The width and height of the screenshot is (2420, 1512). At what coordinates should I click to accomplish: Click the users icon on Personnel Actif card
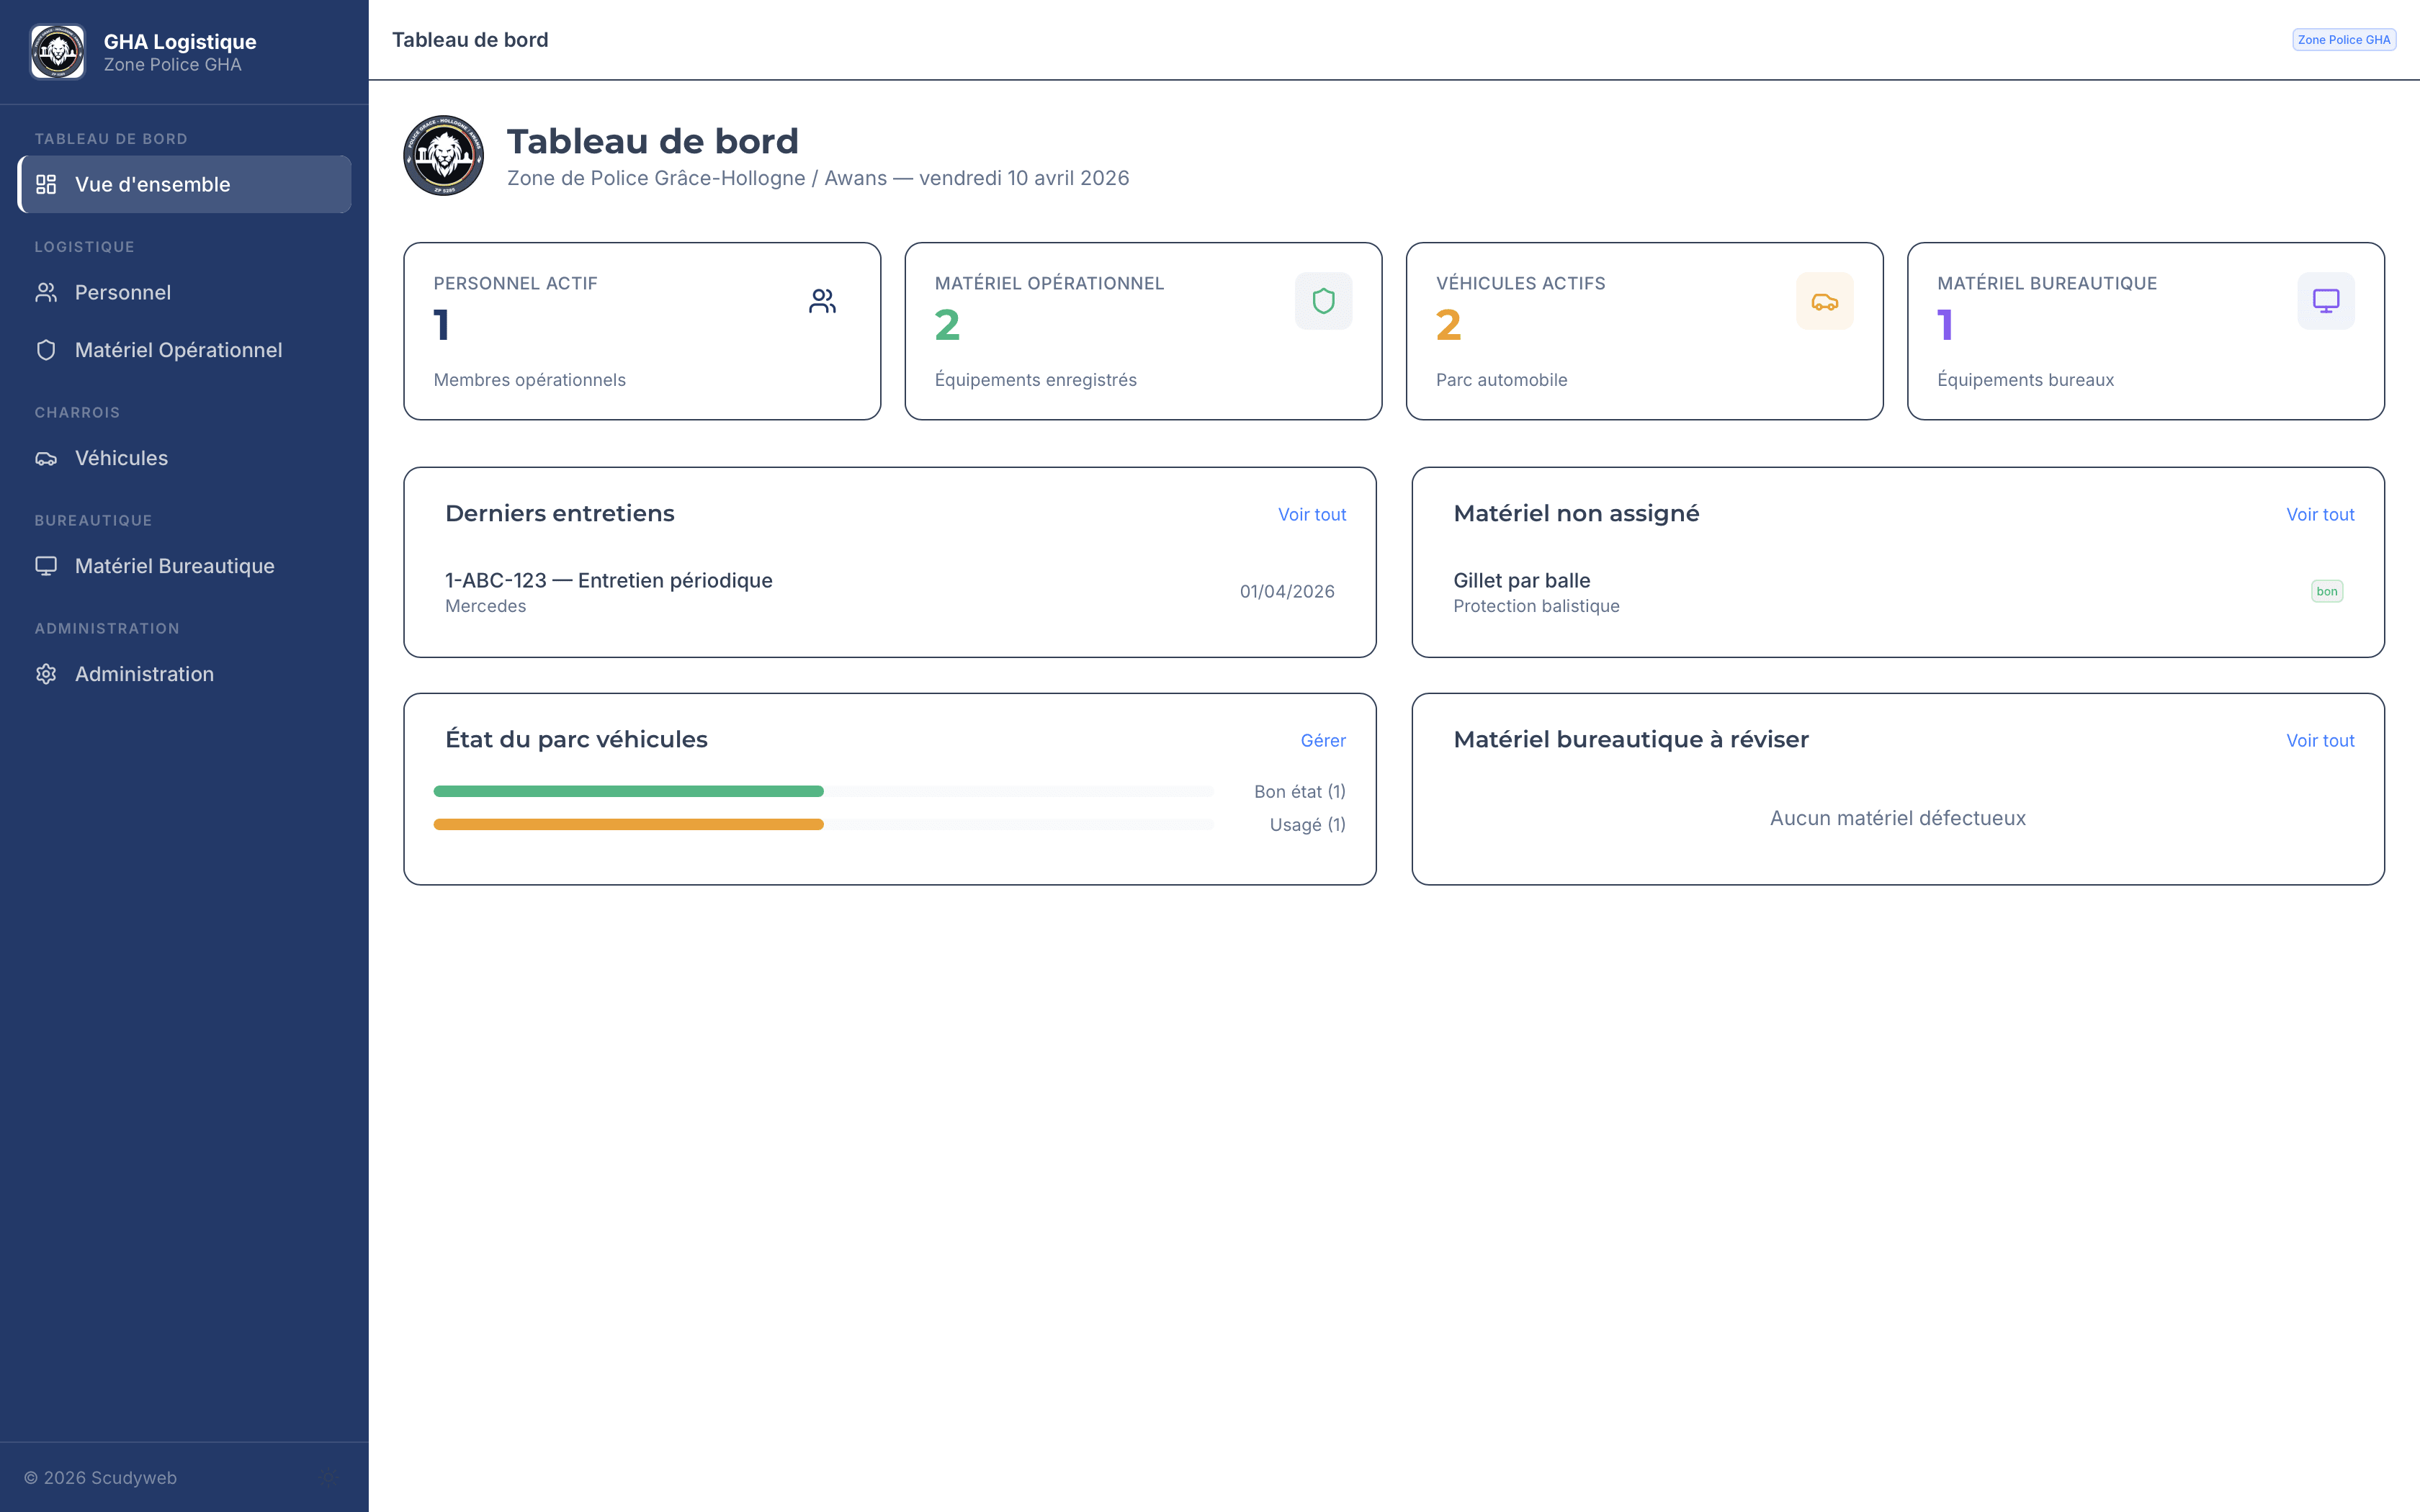point(822,301)
